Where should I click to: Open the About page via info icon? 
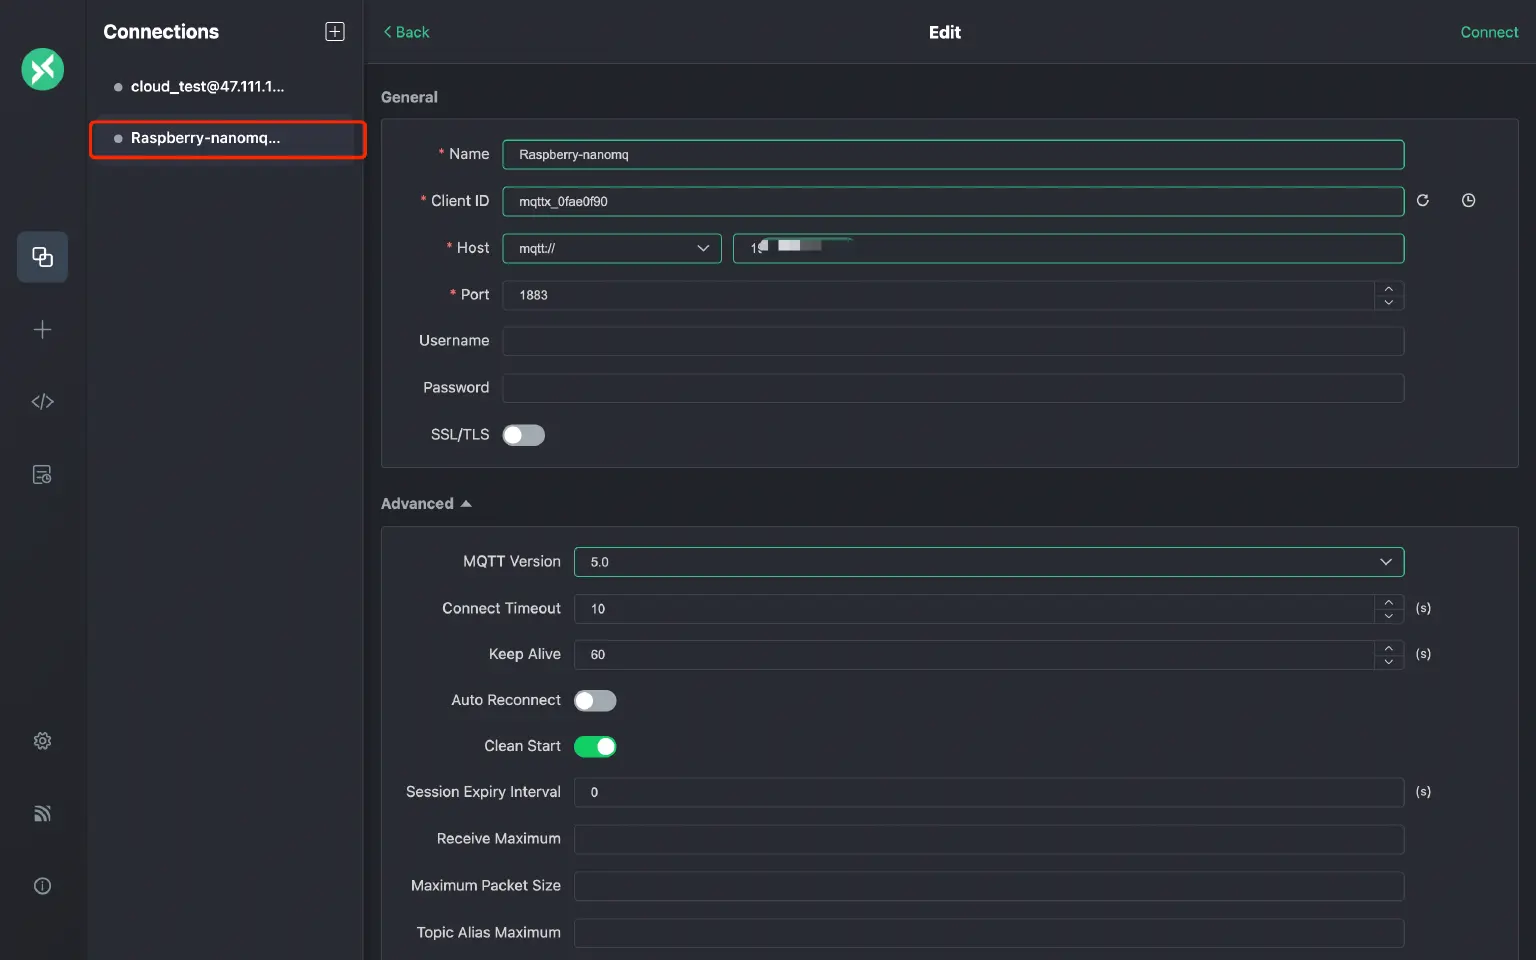click(x=42, y=885)
